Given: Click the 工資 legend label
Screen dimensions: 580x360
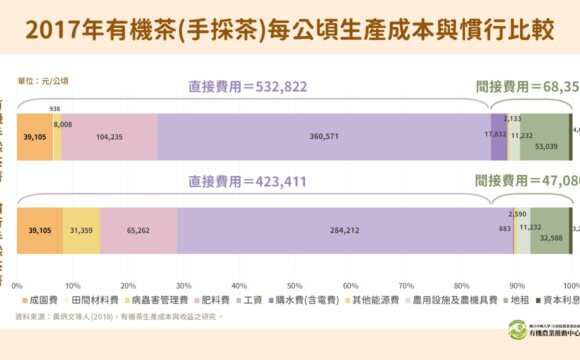Looking at the screenshot, I should click(x=253, y=300).
